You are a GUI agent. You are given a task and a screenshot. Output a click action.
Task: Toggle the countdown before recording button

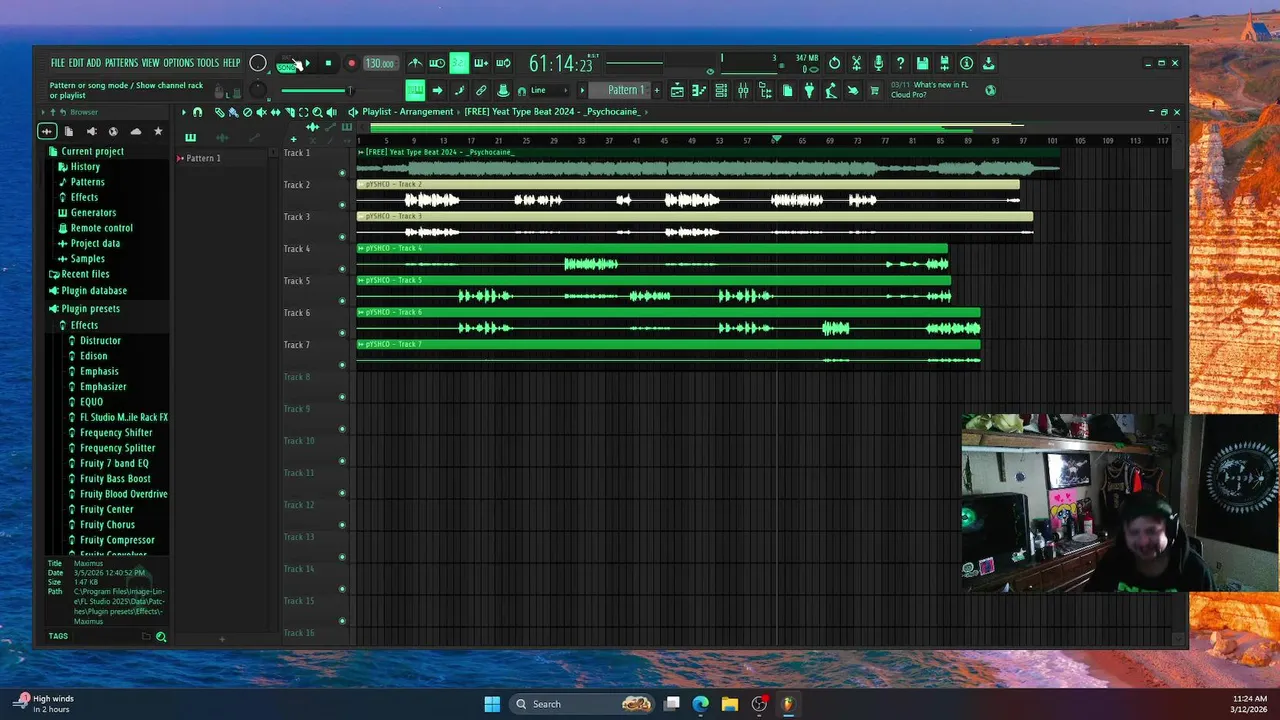pyautogui.click(x=459, y=63)
